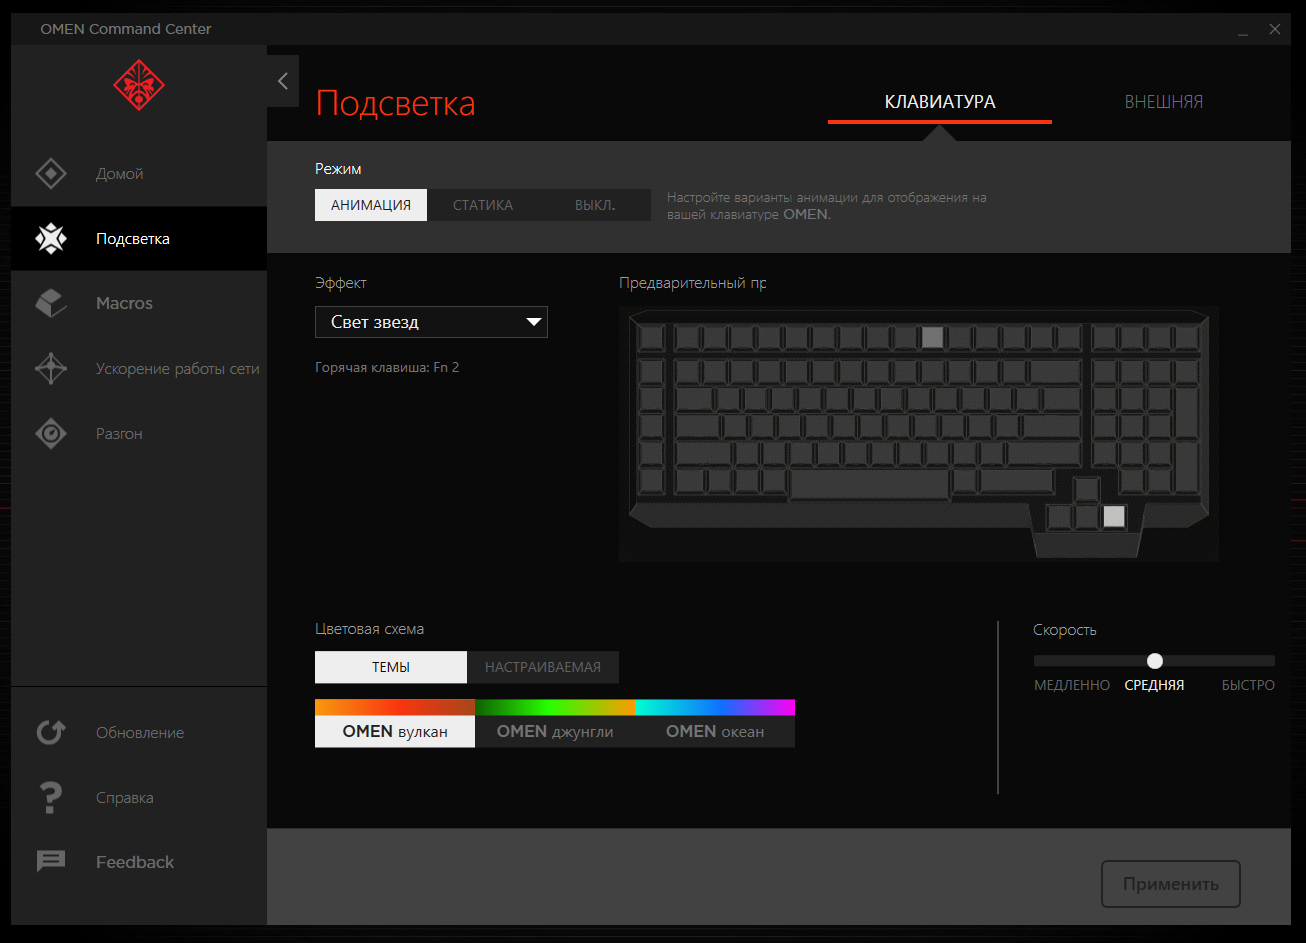The height and width of the screenshot is (943, 1306).
Task: Click the cyan-magenta океан color bar
Action: tap(715, 707)
